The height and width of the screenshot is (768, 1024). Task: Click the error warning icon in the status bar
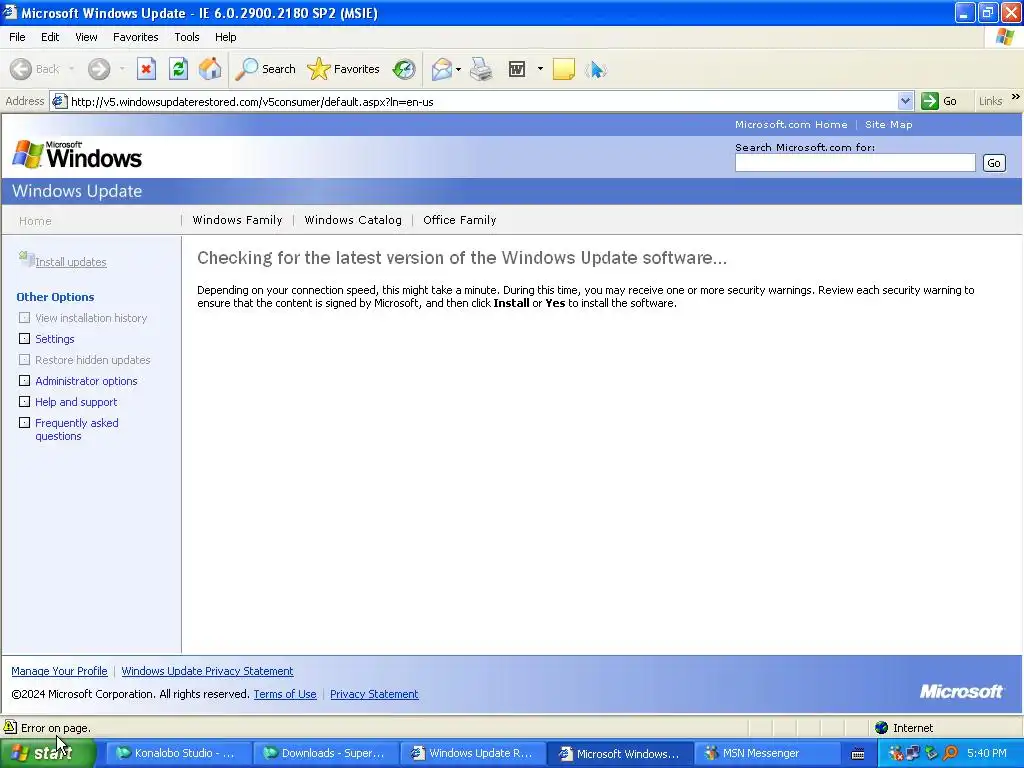click(10, 727)
